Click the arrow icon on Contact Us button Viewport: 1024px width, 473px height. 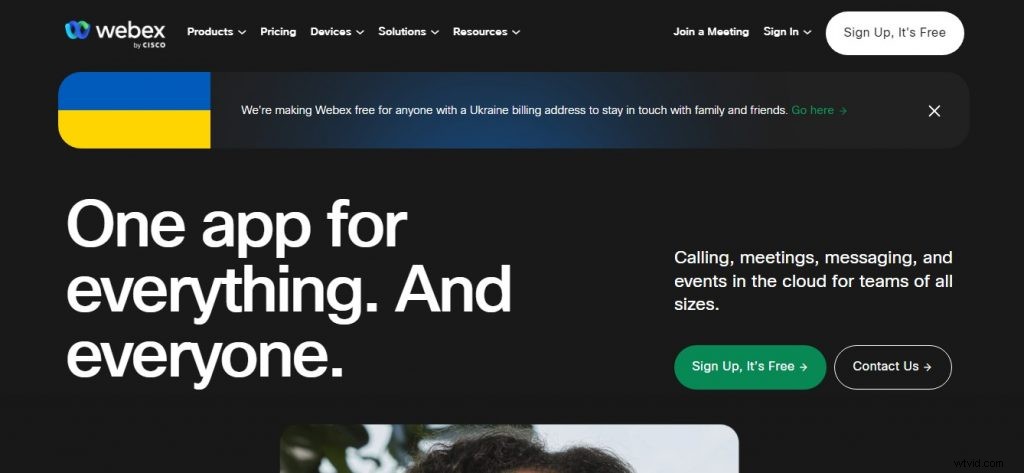[927, 367]
